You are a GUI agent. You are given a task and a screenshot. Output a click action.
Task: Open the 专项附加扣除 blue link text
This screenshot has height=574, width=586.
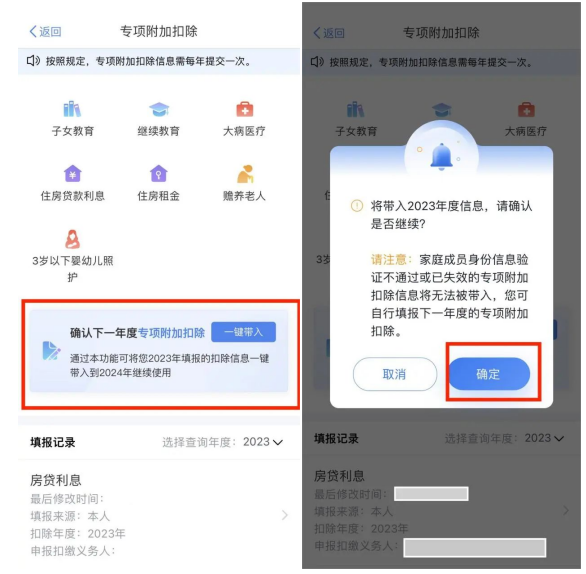[172, 333]
